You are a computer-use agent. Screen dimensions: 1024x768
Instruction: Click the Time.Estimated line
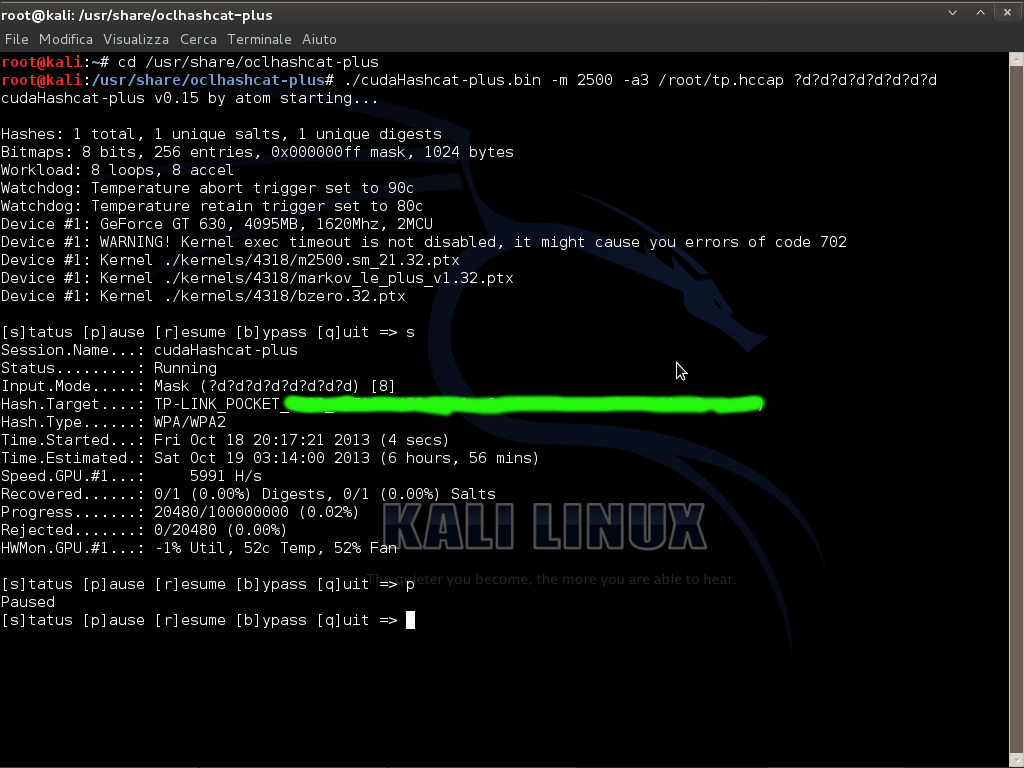pos(270,458)
